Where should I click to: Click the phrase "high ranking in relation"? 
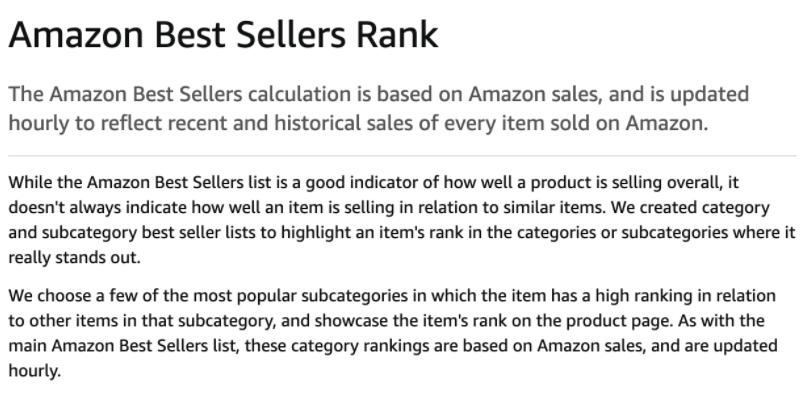(x=685, y=296)
